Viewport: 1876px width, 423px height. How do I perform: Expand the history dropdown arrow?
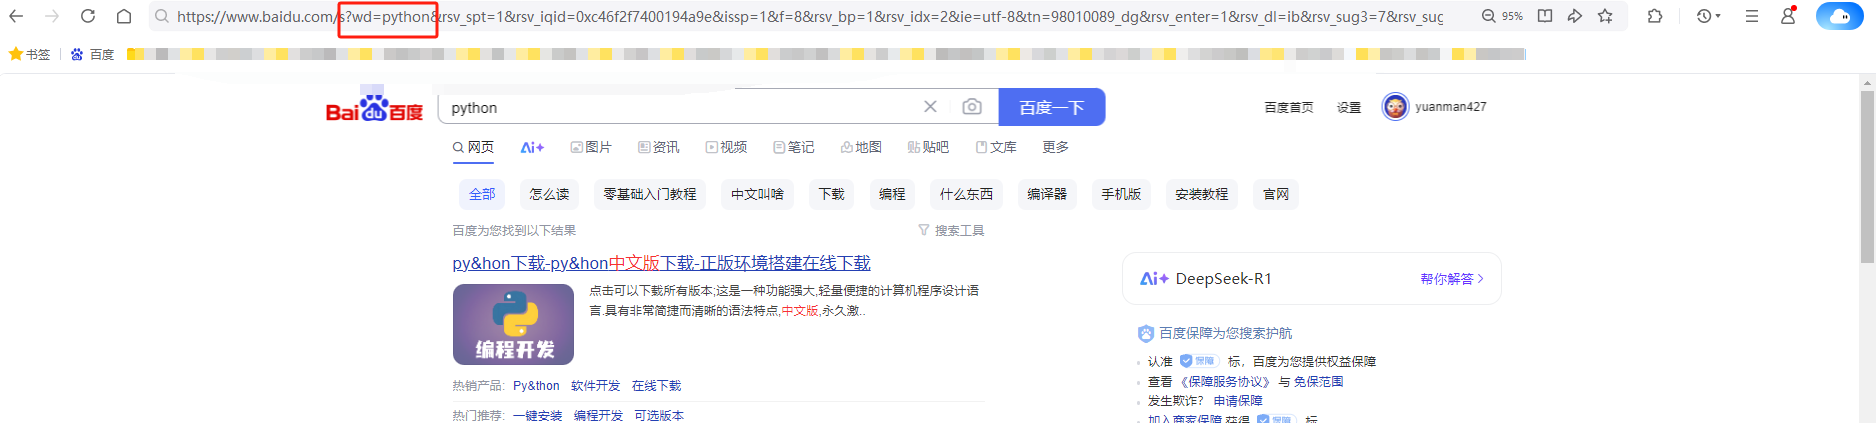1718,17
